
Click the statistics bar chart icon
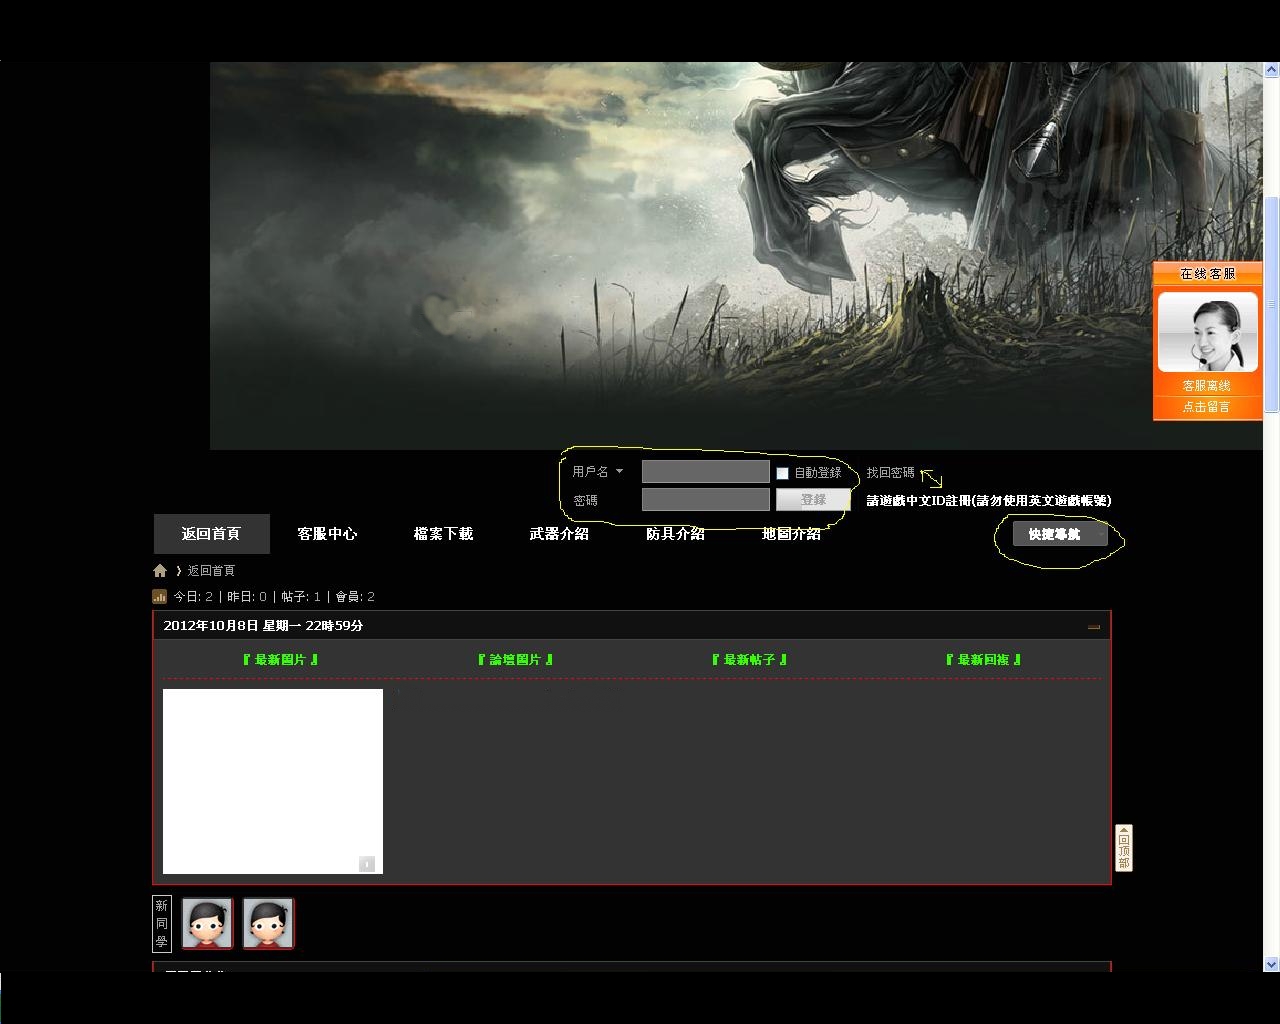[x=159, y=597]
